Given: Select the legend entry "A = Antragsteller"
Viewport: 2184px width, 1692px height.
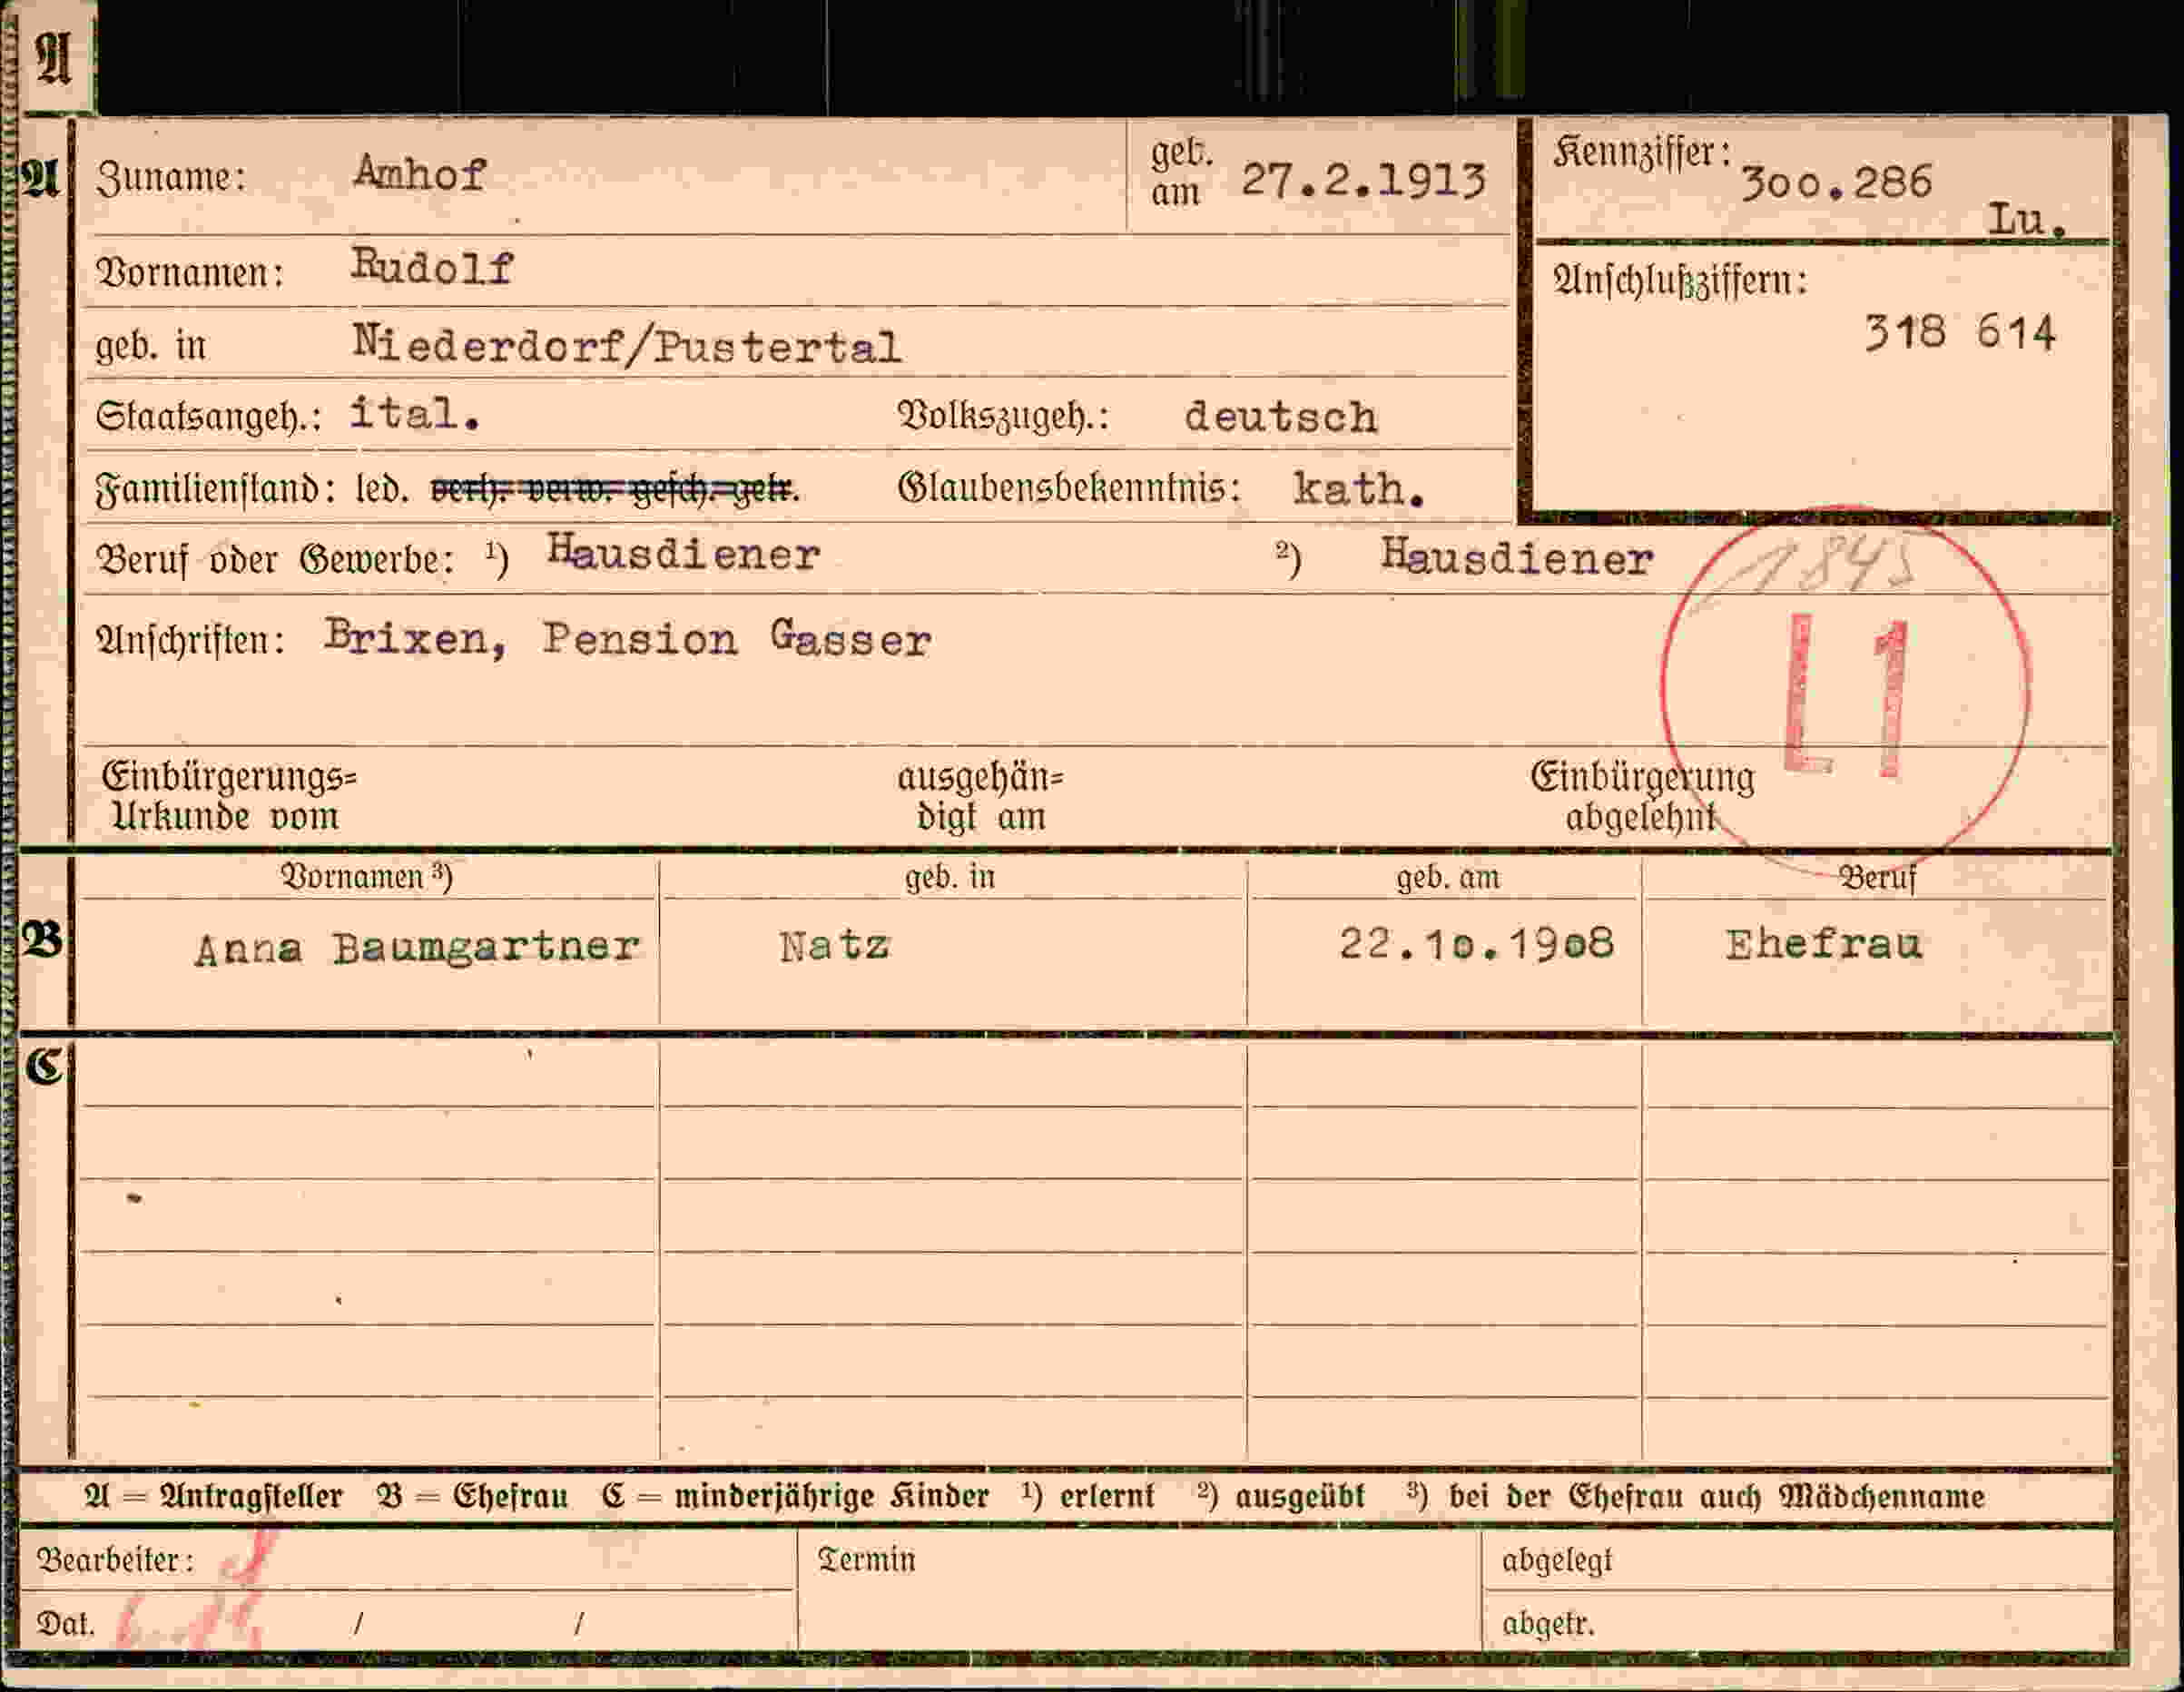Looking at the screenshot, I should click(x=214, y=1497).
